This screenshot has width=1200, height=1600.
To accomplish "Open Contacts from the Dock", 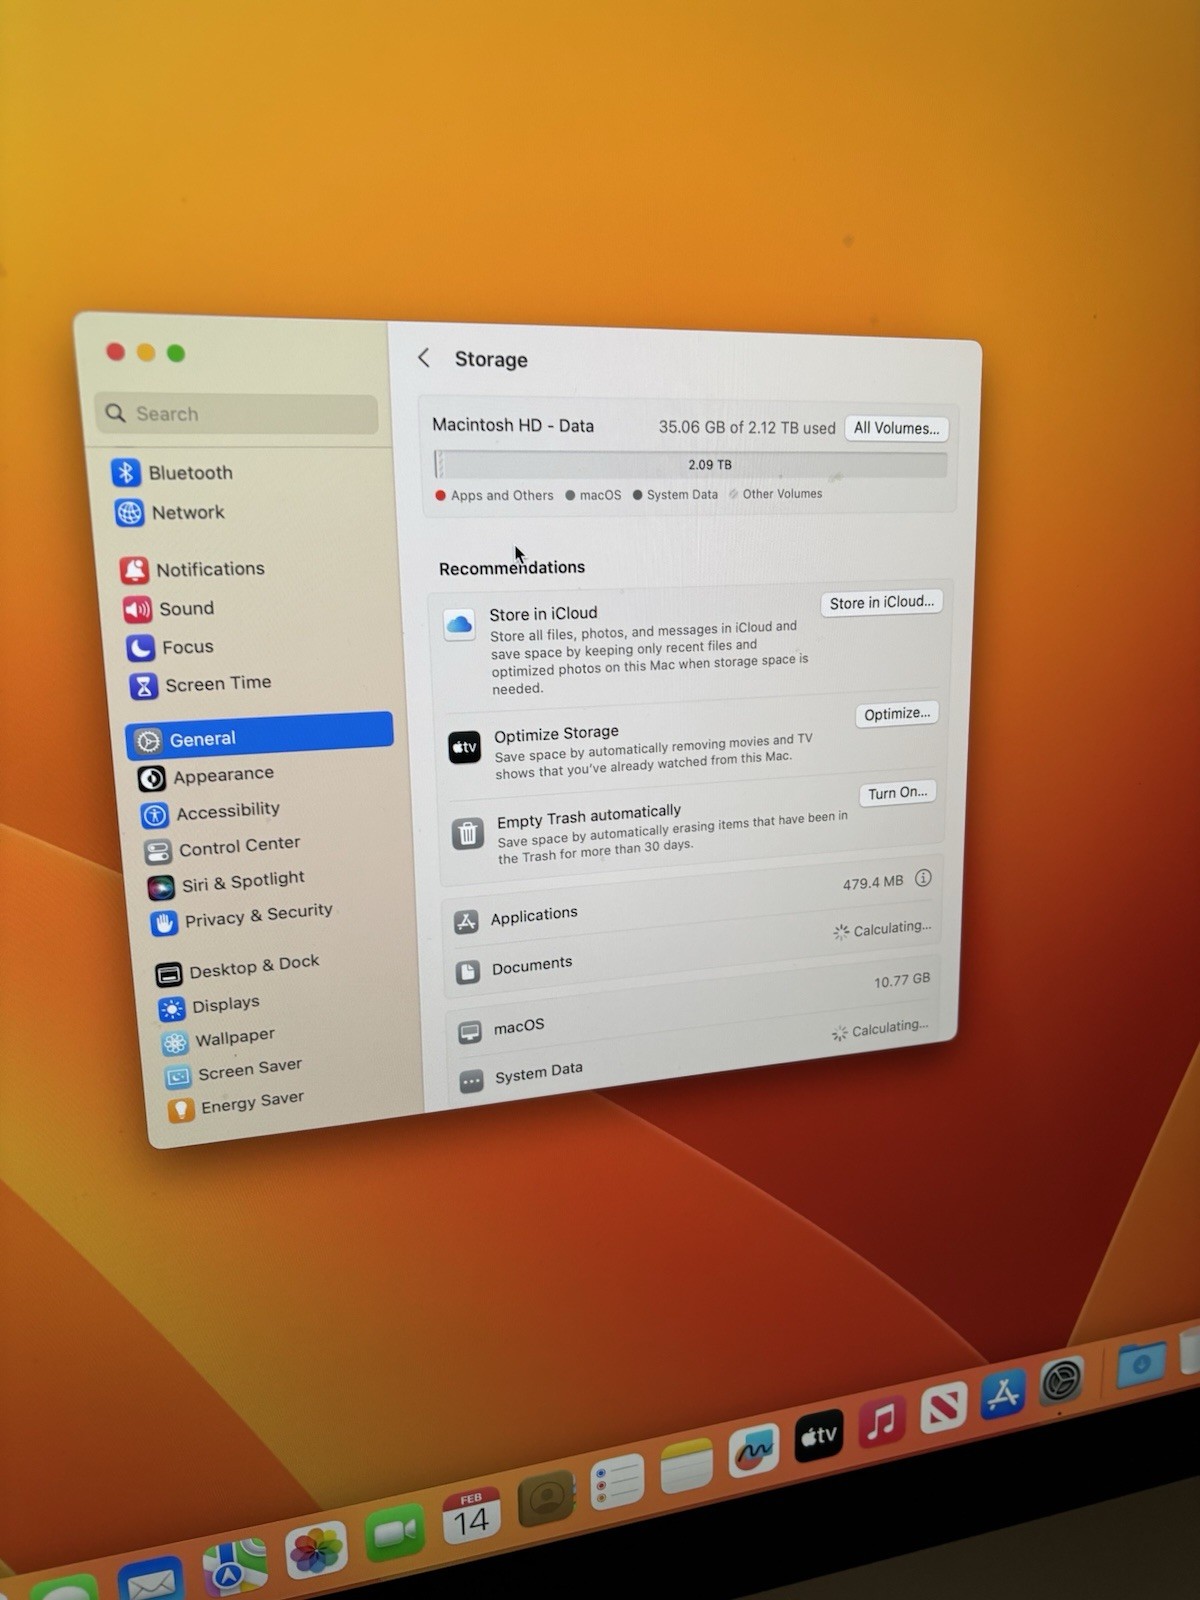I will click(546, 1498).
